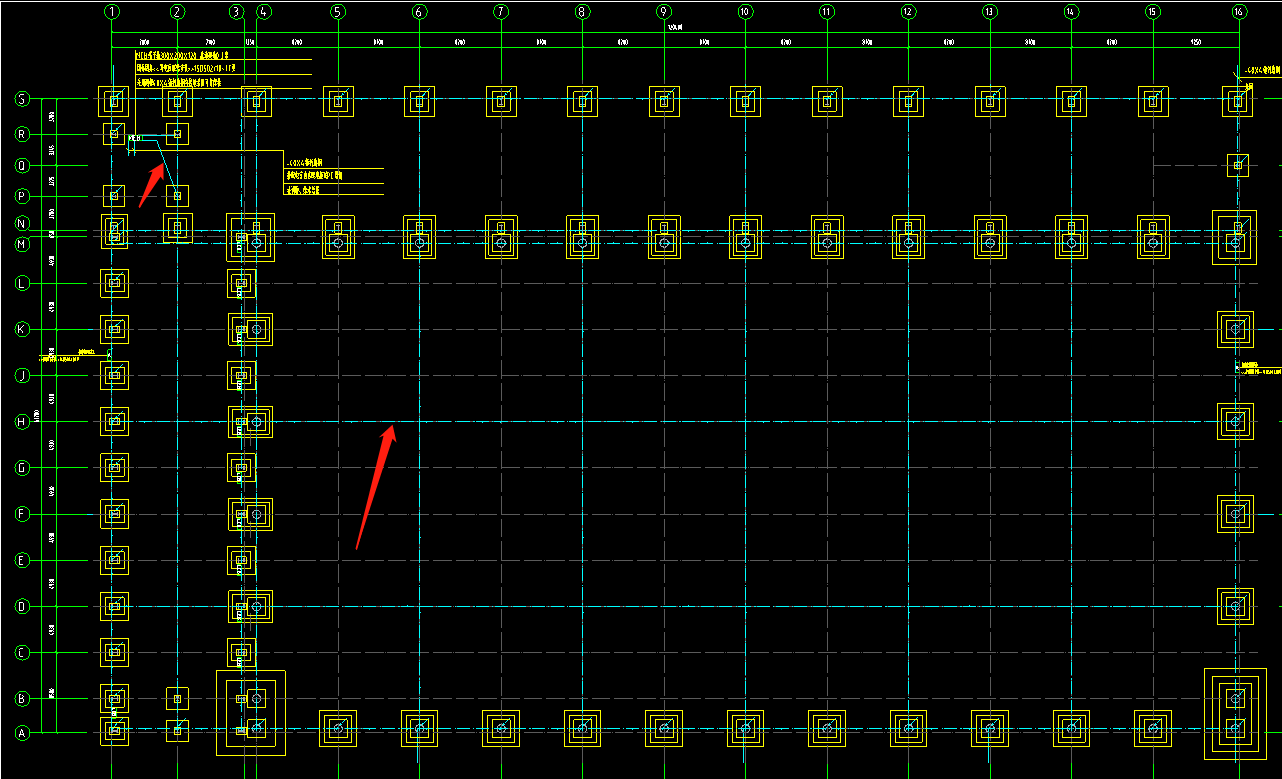Pick the row axis bubble labeled E
The width and height of the screenshot is (1282, 779).
coord(21,560)
